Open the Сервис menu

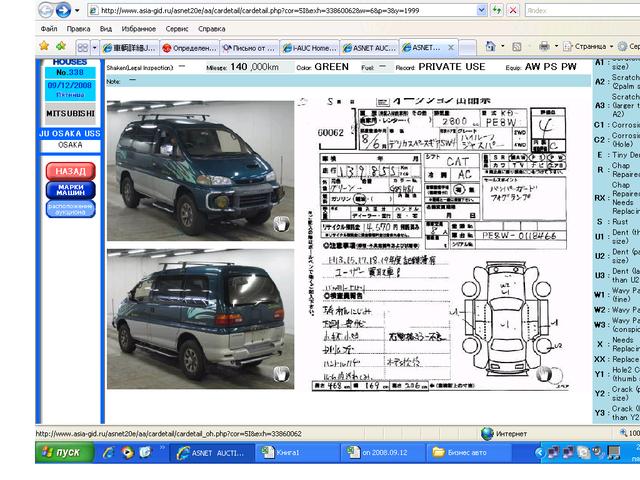tap(177, 29)
